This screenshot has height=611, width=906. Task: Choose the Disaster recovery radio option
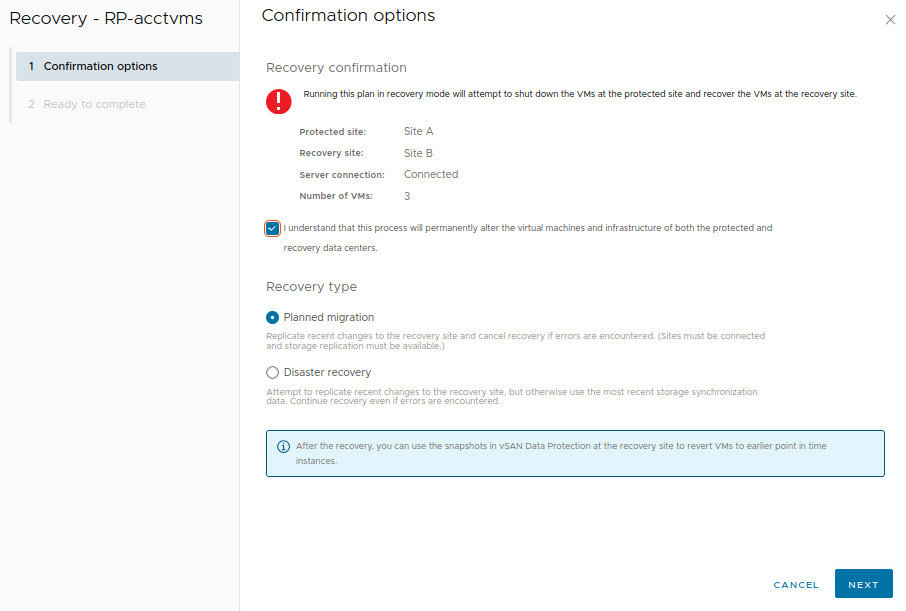point(273,372)
